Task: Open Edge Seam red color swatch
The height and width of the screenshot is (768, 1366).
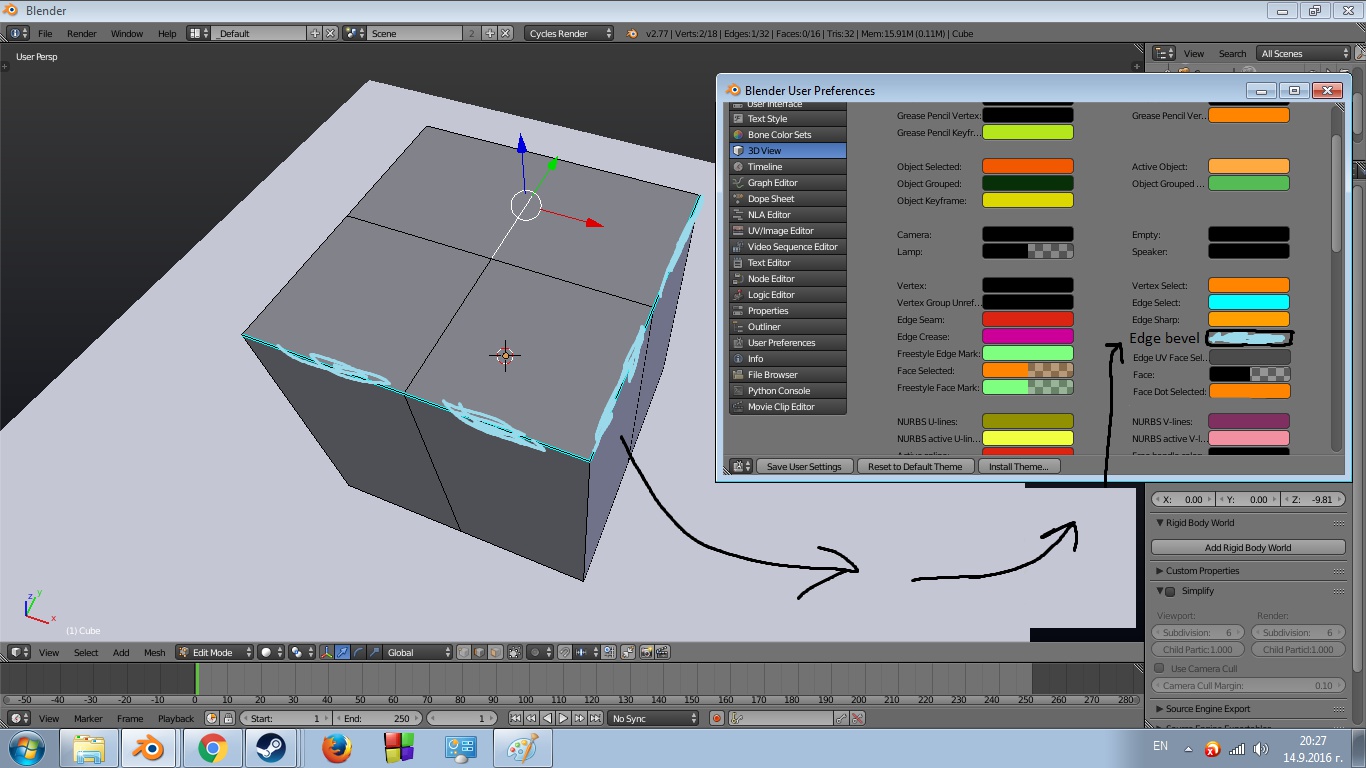Action: pyautogui.click(x=1027, y=319)
